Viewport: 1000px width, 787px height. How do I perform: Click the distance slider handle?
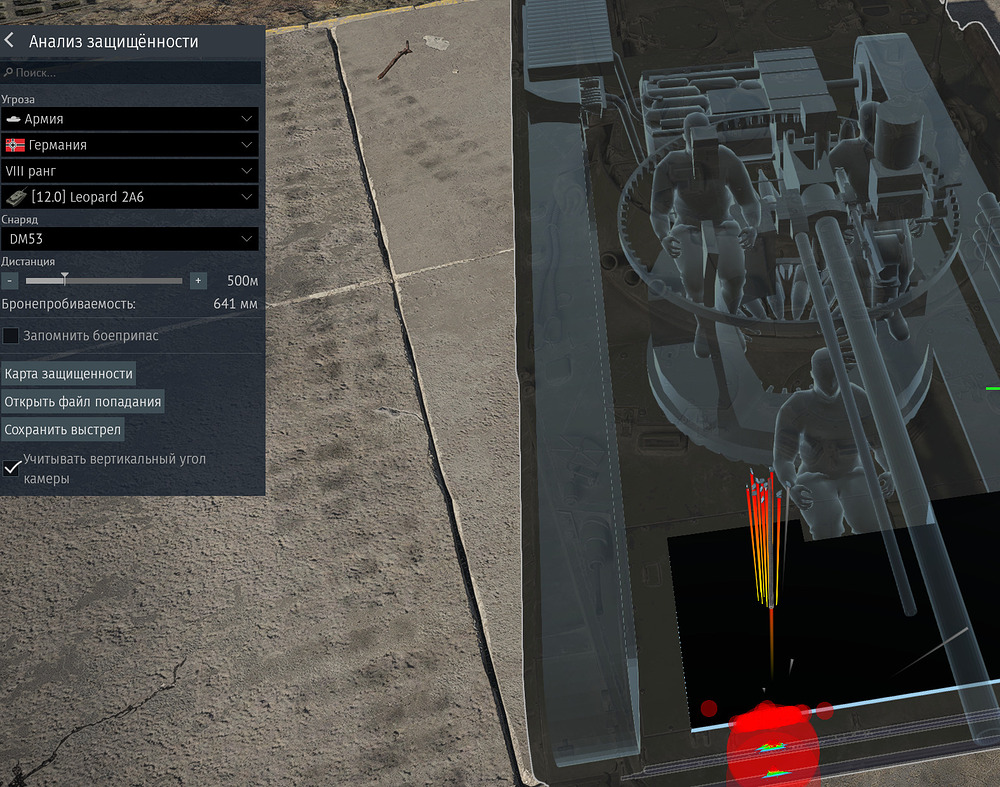tap(64, 279)
